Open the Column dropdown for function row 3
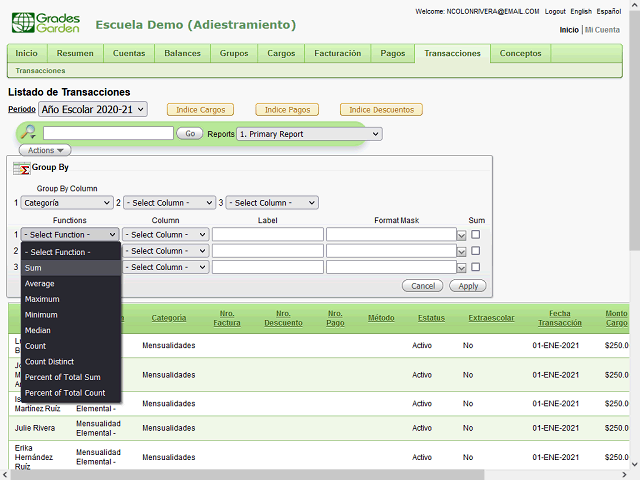This screenshot has height=480, width=640. [165, 267]
